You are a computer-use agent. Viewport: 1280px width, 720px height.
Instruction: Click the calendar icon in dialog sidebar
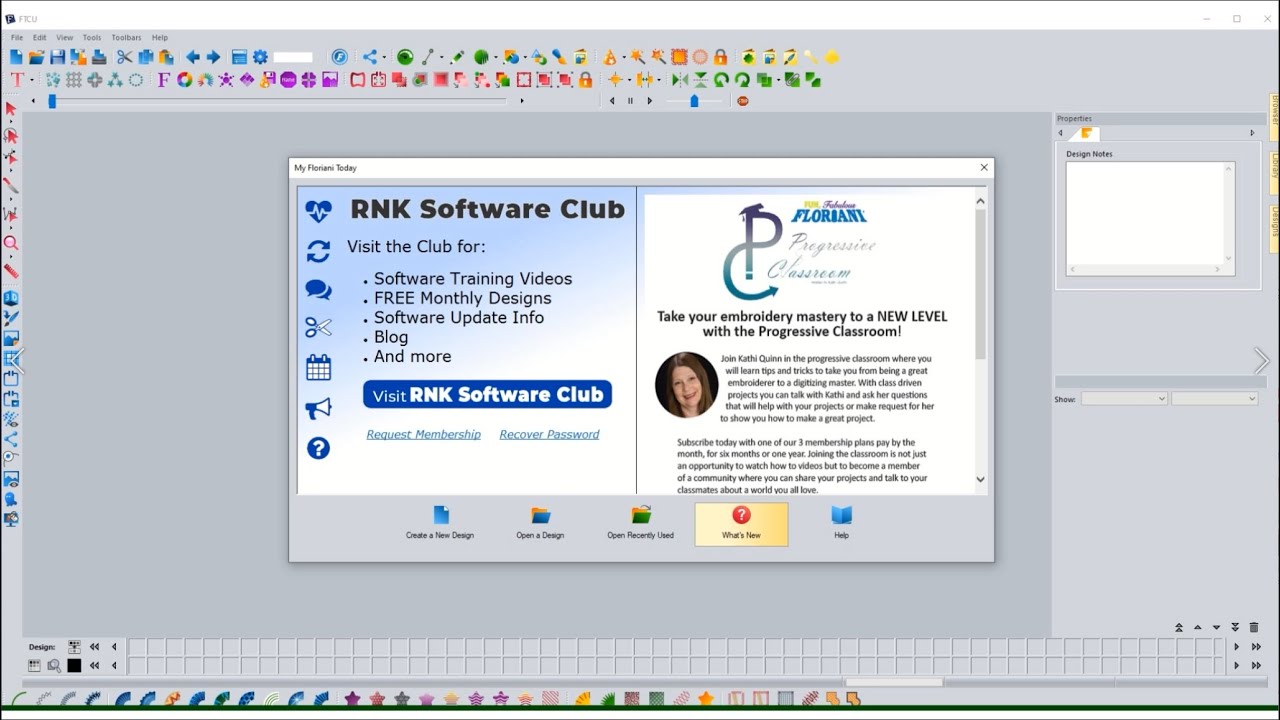click(x=318, y=367)
